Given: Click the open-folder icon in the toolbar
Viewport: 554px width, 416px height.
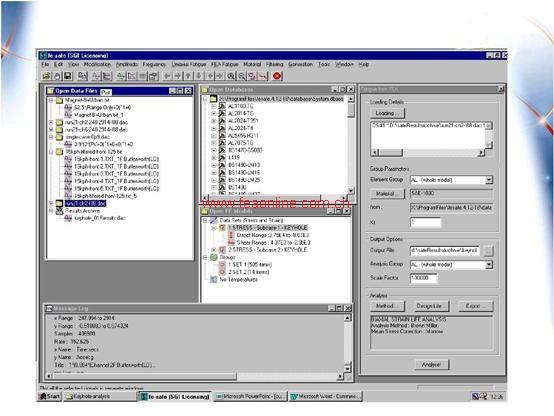Looking at the screenshot, I should 46,76.
